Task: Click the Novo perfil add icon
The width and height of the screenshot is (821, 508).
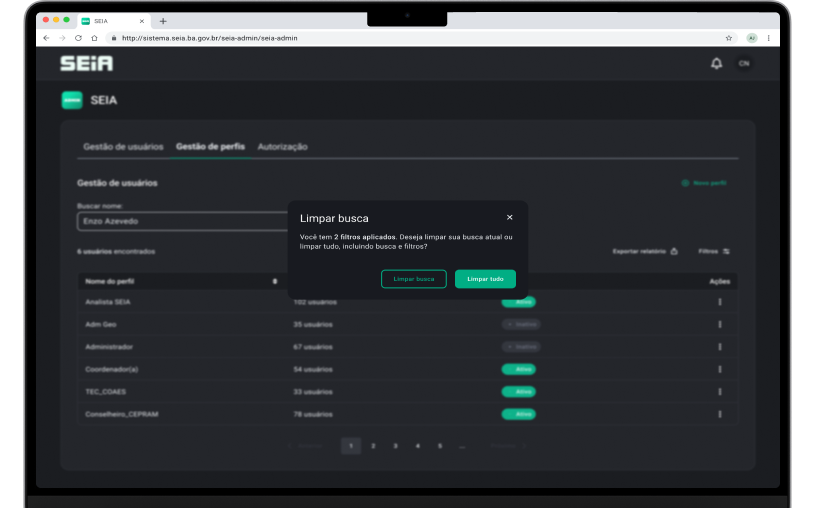Action: click(685, 183)
